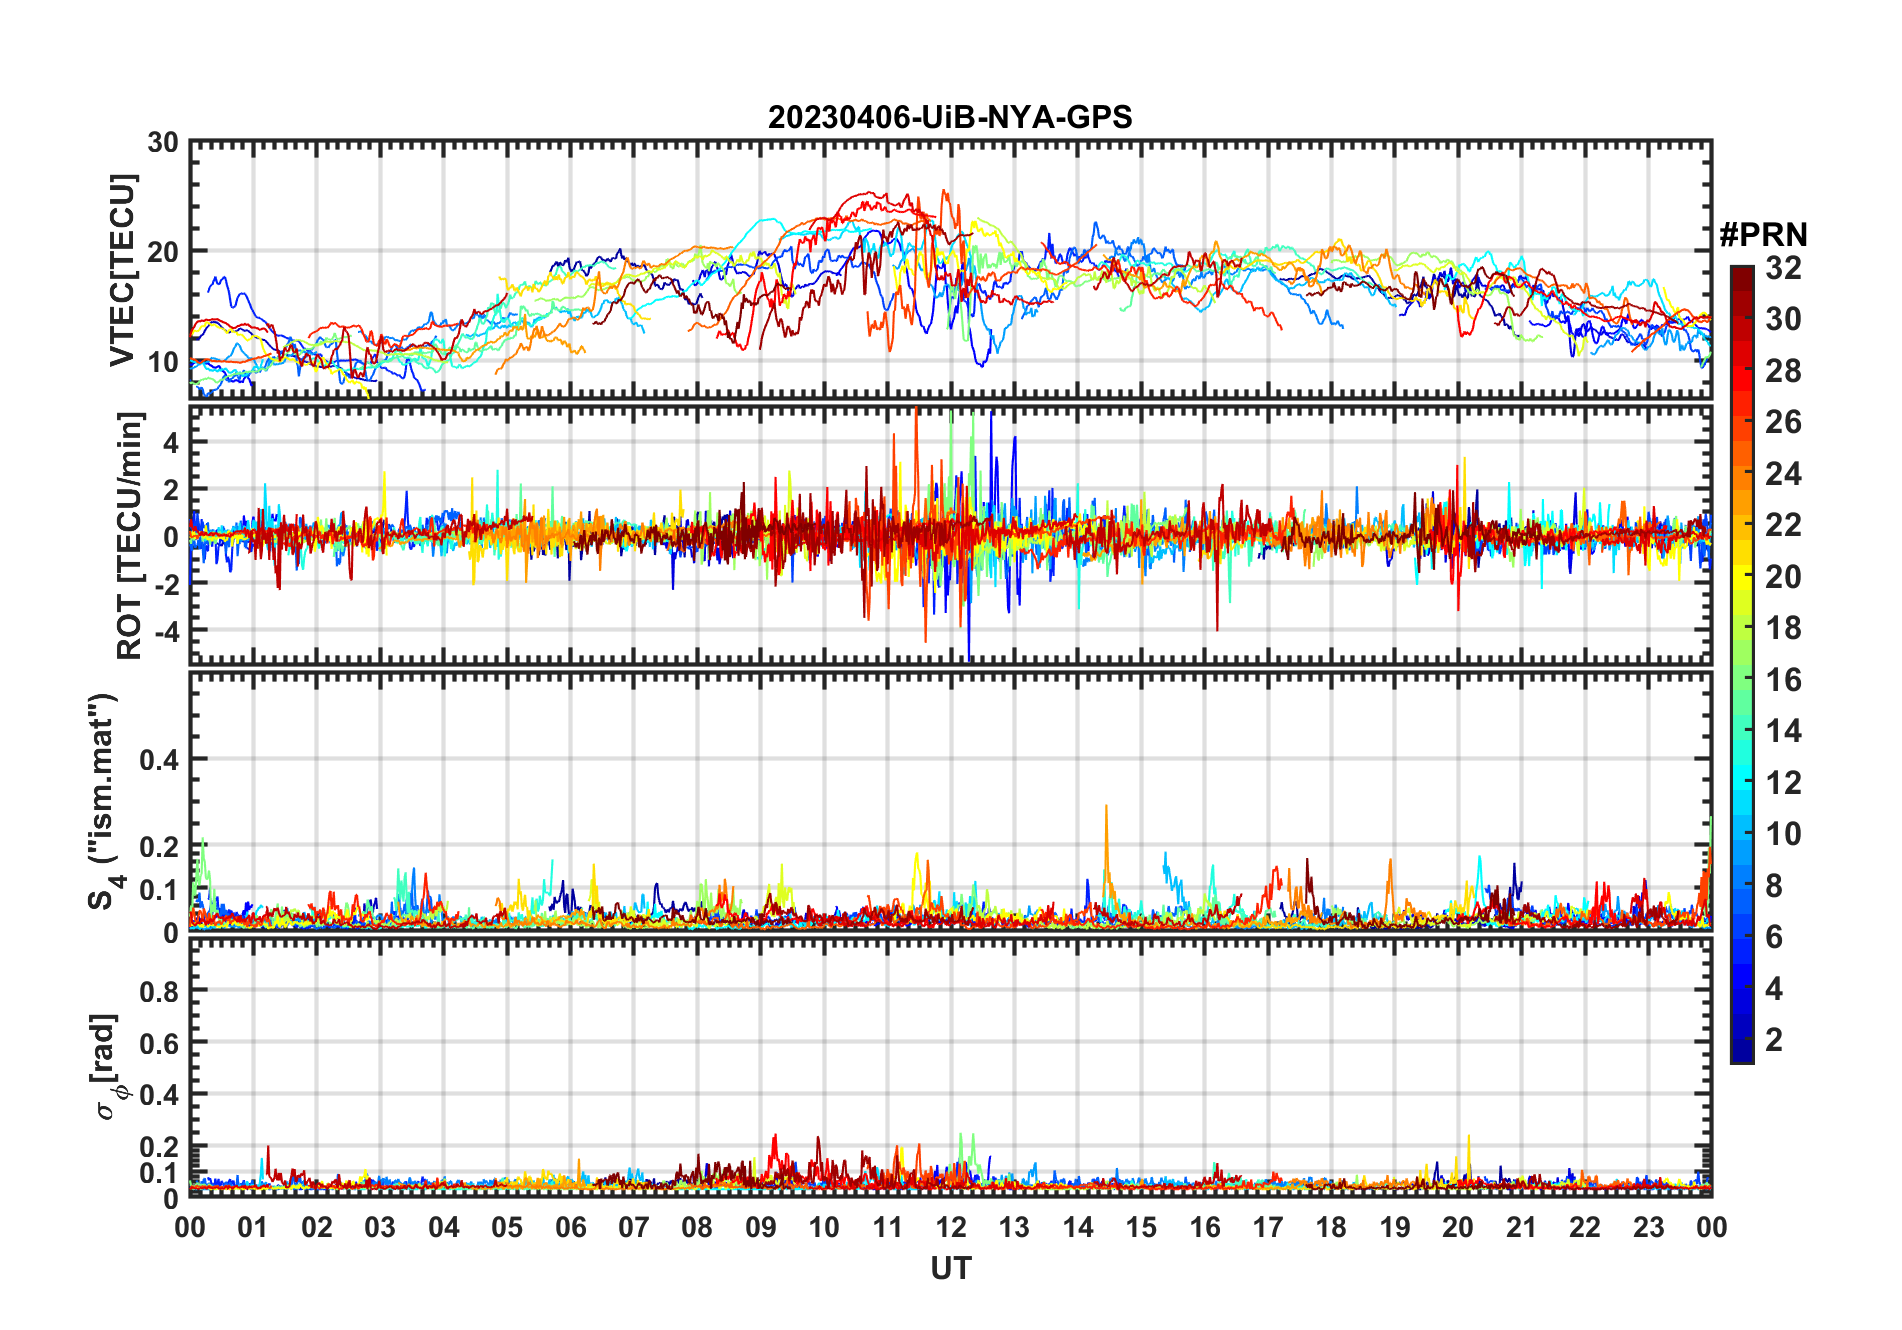Viewport: 1902px width, 1330px height.
Task: Click the PRN jet colorbar strip
Action: click(1742, 664)
